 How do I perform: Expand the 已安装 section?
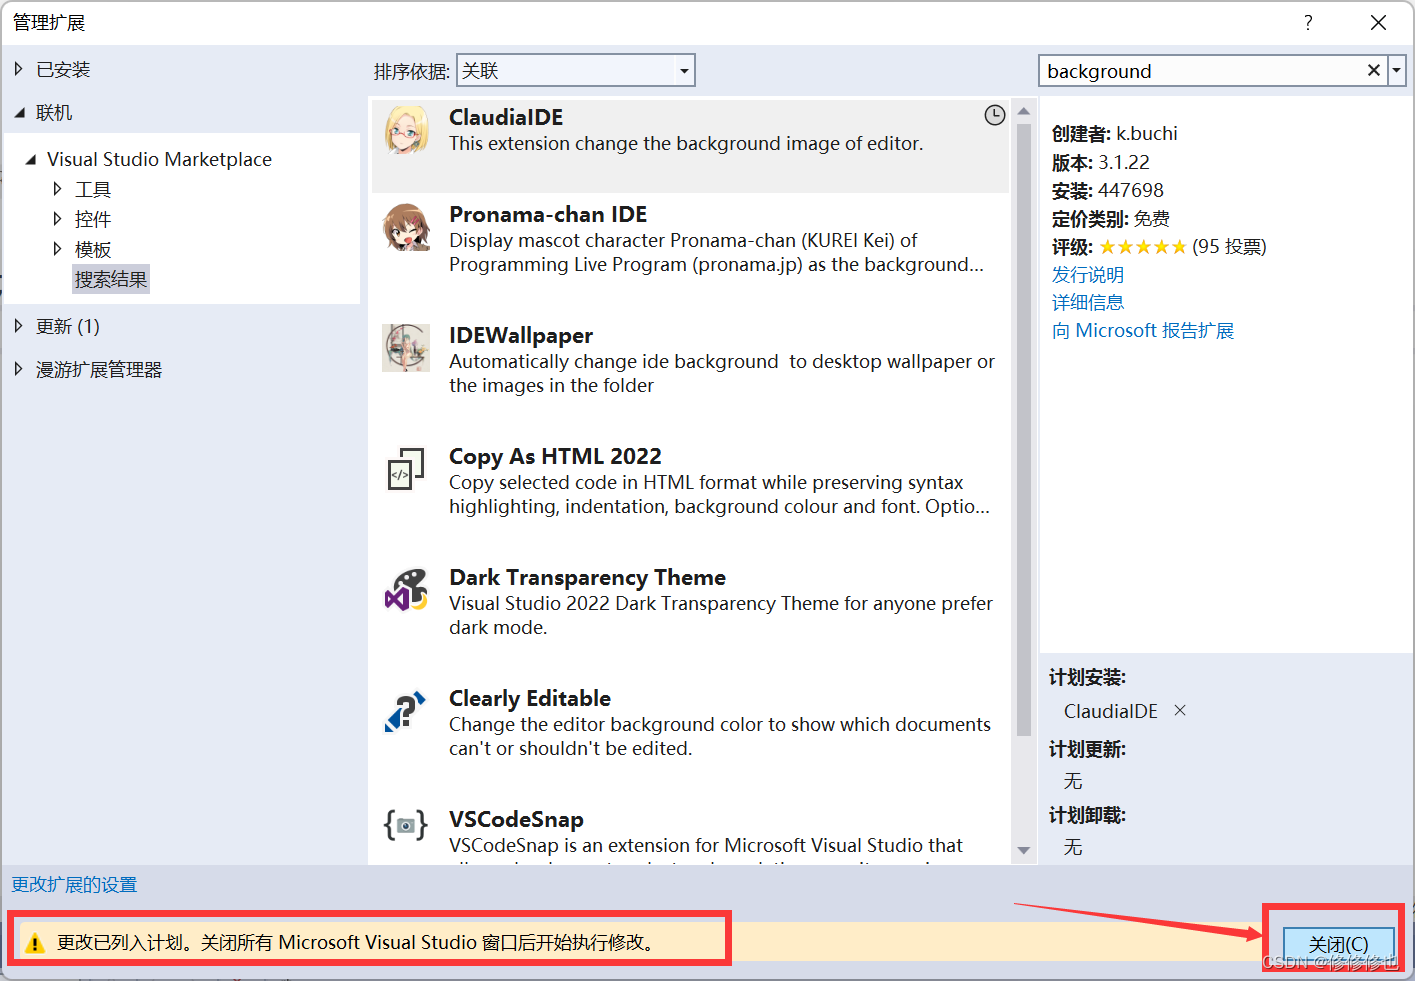pyautogui.click(x=18, y=69)
